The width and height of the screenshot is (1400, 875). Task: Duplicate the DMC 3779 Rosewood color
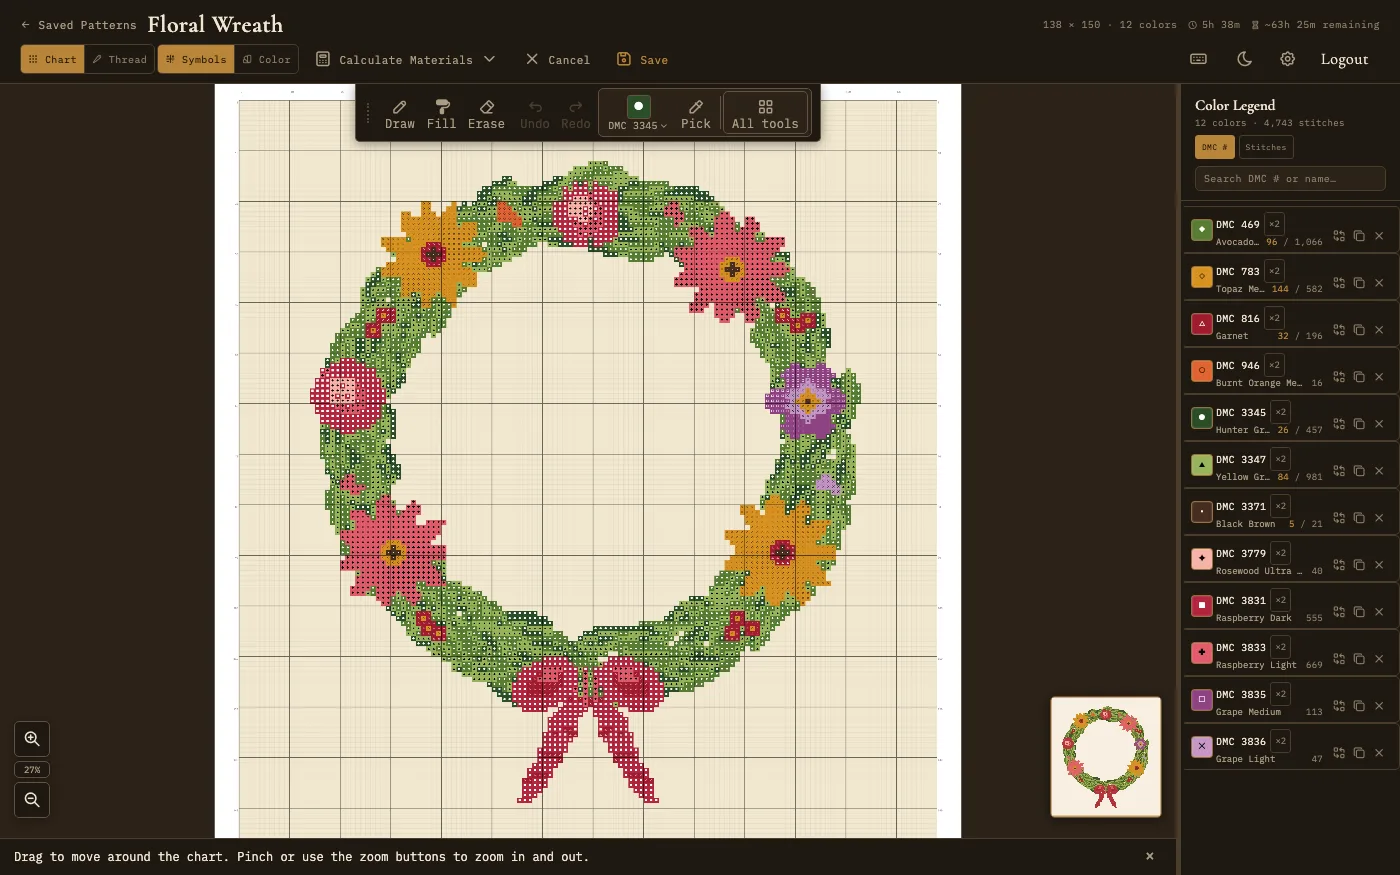(1358, 565)
